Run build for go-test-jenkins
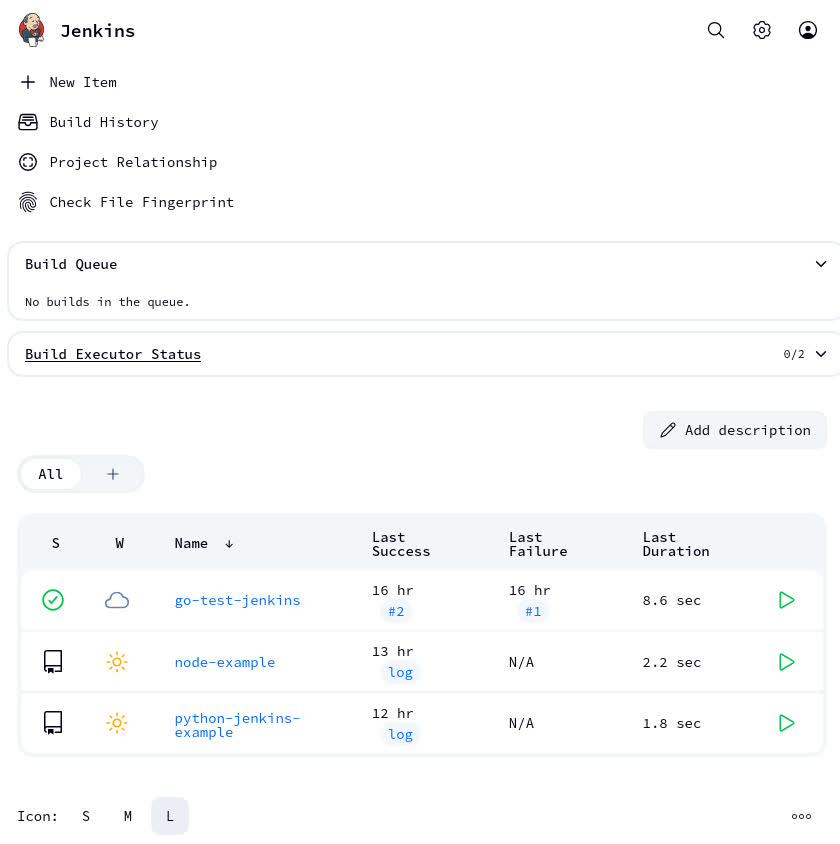 (x=786, y=600)
